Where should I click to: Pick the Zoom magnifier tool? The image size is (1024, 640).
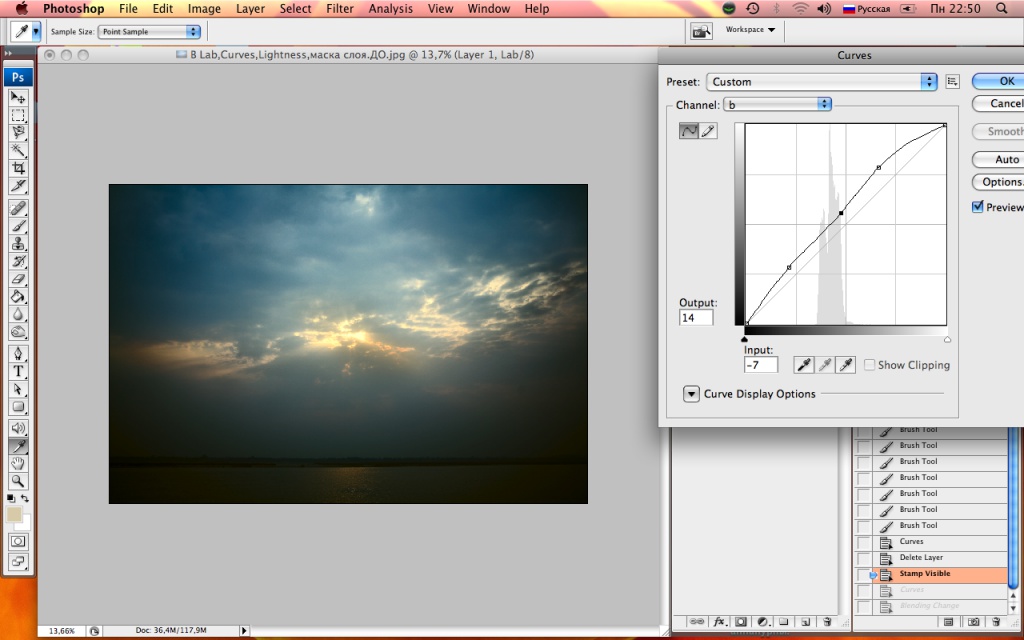pos(18,481)
